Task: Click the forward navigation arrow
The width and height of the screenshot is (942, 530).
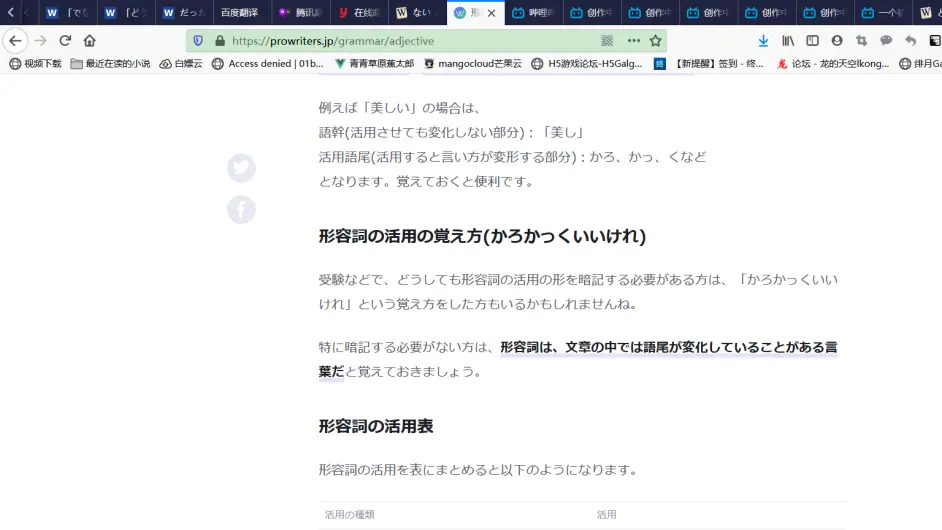Action: point(40,41)
